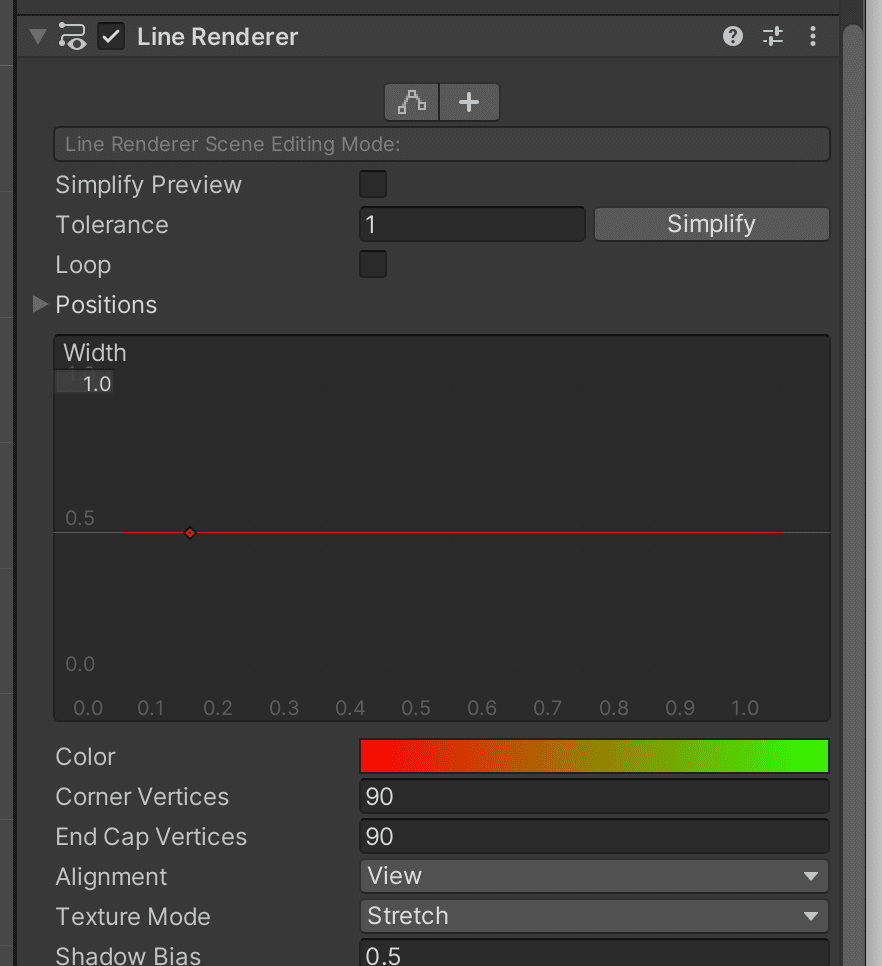Collapse the Line Renderer component foldout
The image size is (882, 966).
click(x=38, y=37)
